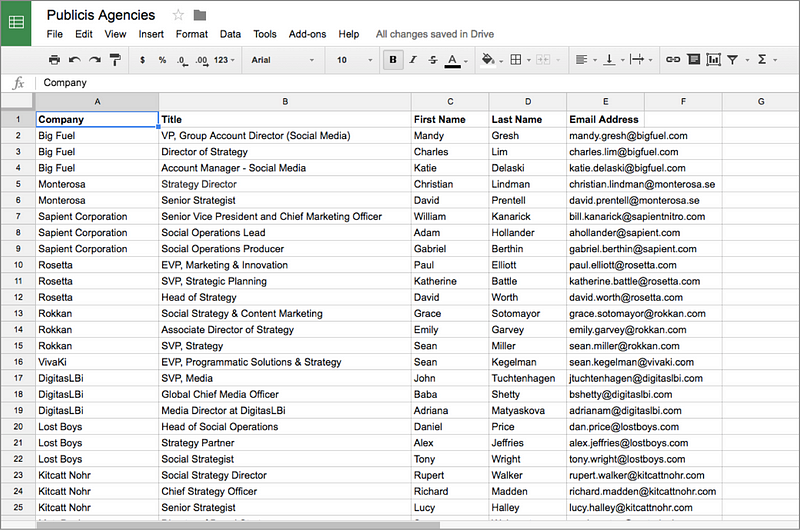Format as currency with dollar icon
800x530 pixels.
coord(142,60)
